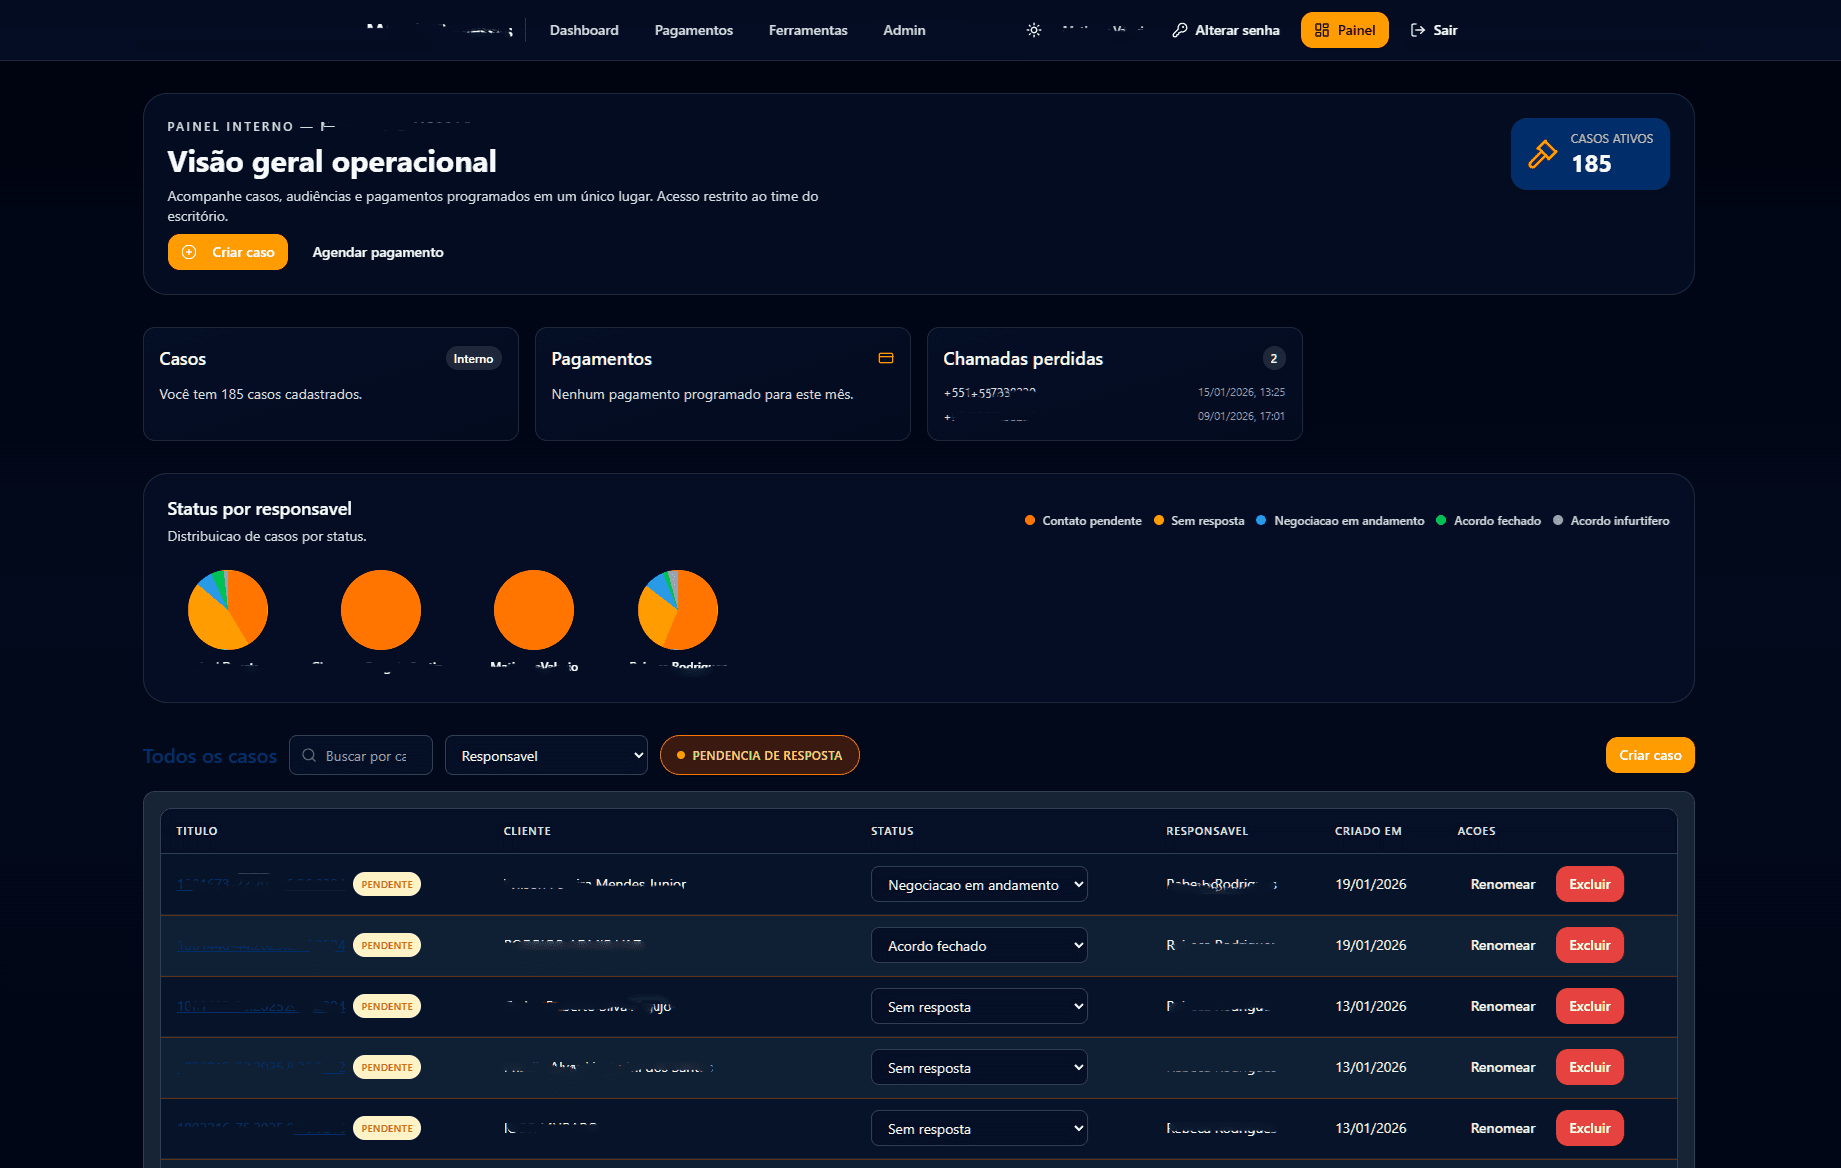Image resolution: width=1841 pixels, height=1168 pixels.
Task: Open the Responsavel filter dropdown
Action: pos(546,755)
